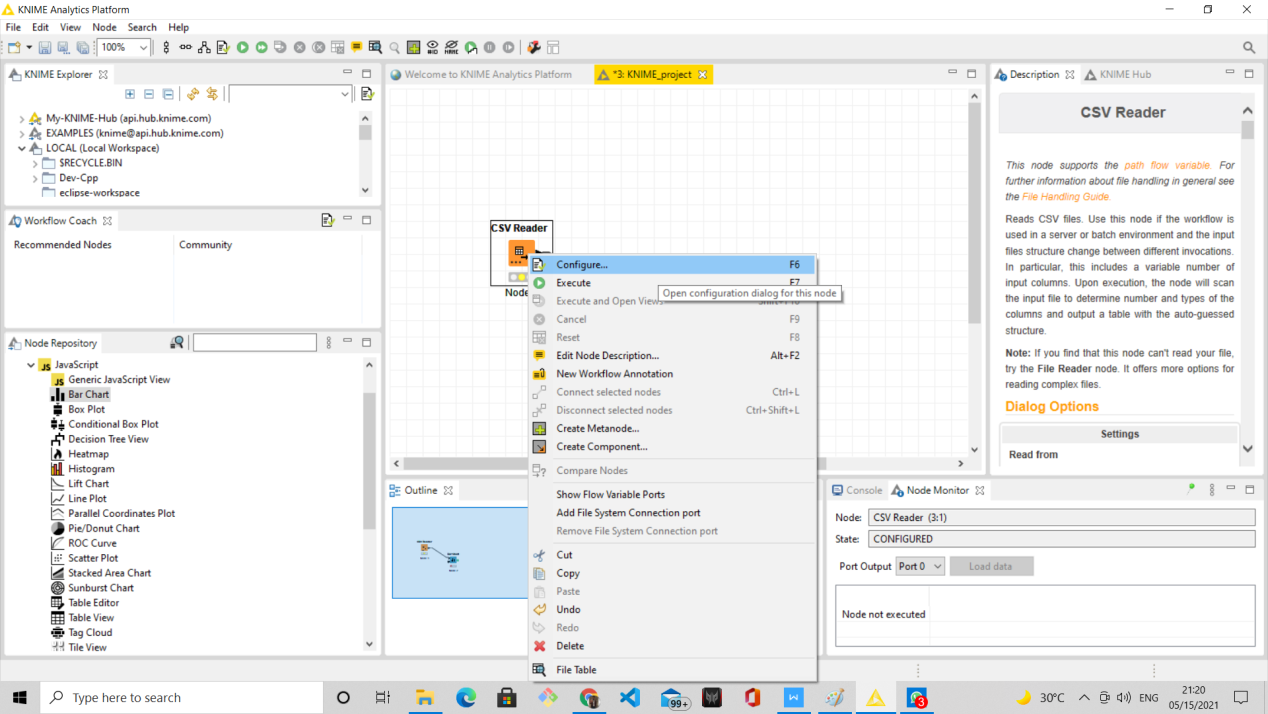This screenshot has height=714, width=1268.
Task: Expand the My-KNIME-Hub tree entry
Action: pyautogui.click(x=21, y=118)
